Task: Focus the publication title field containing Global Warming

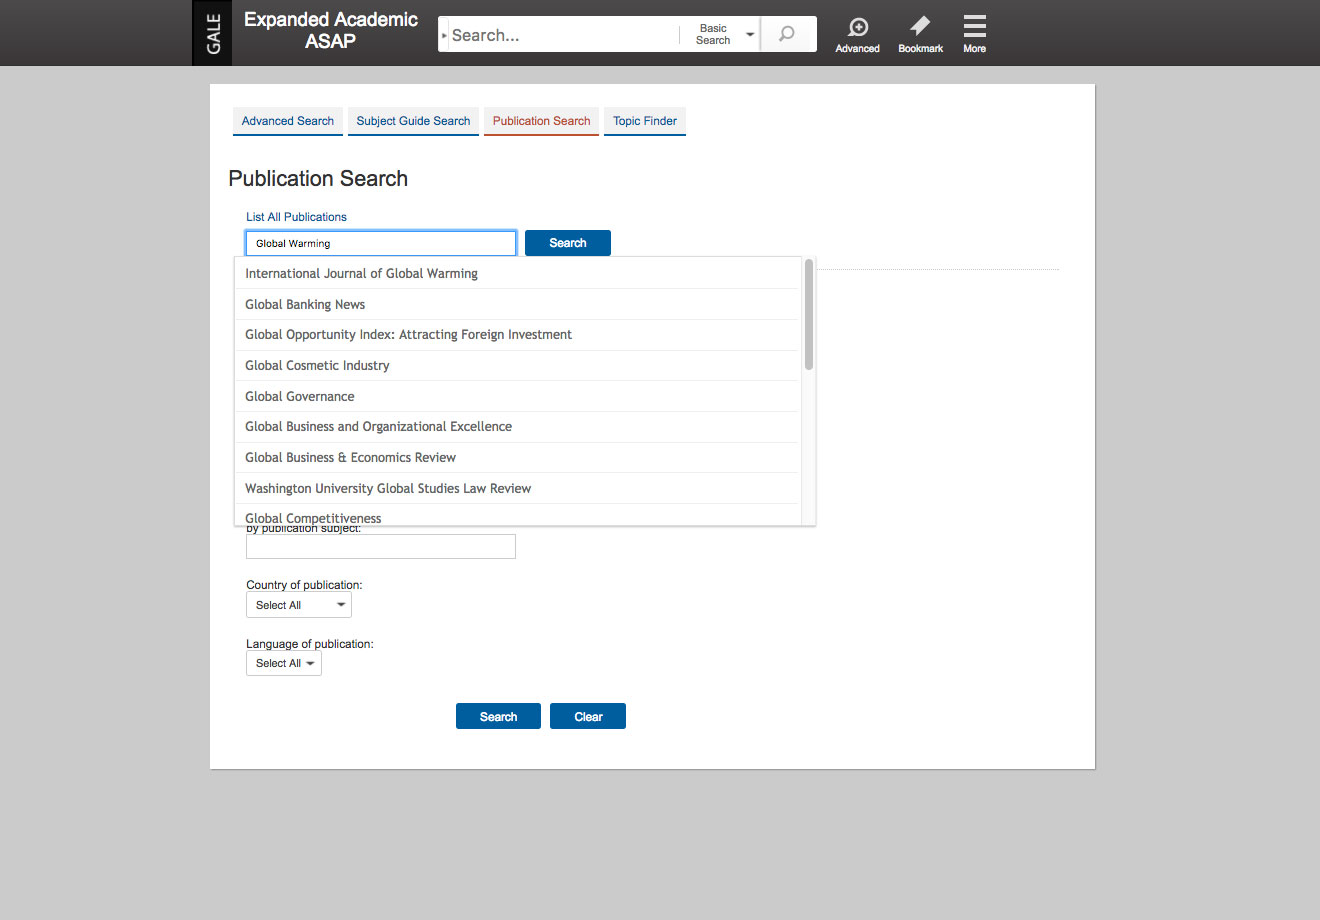Action: (x=381, y=243)
